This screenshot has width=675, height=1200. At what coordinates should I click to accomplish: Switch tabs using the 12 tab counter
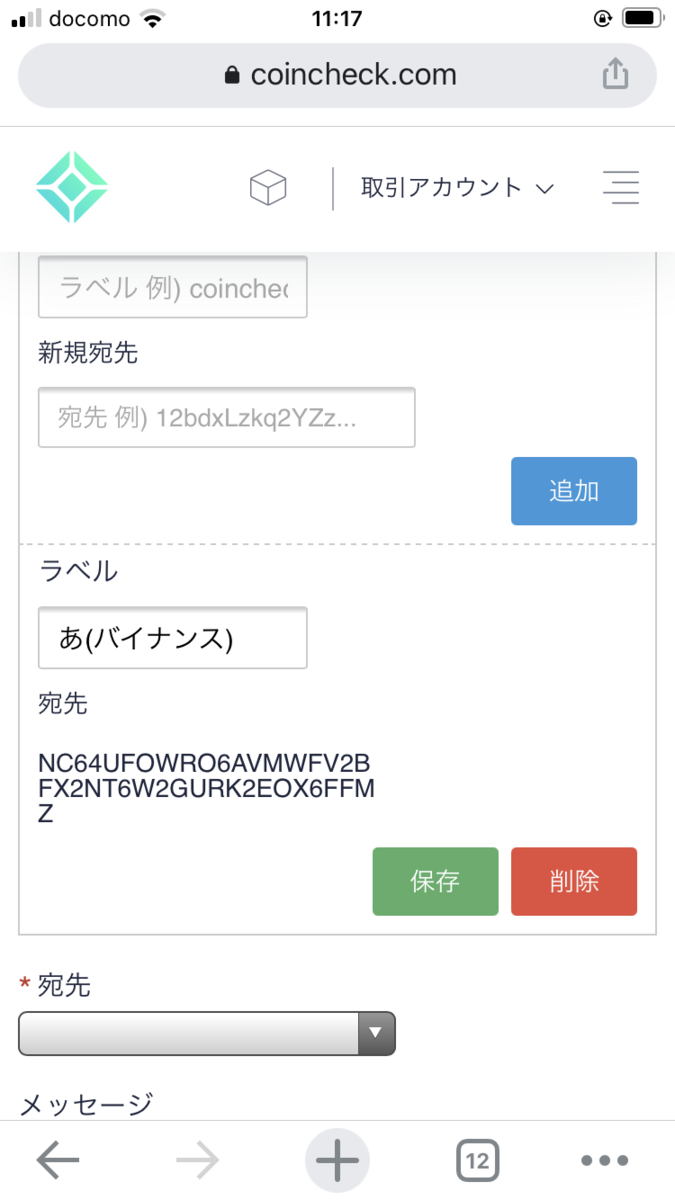tap(477, 1160)
